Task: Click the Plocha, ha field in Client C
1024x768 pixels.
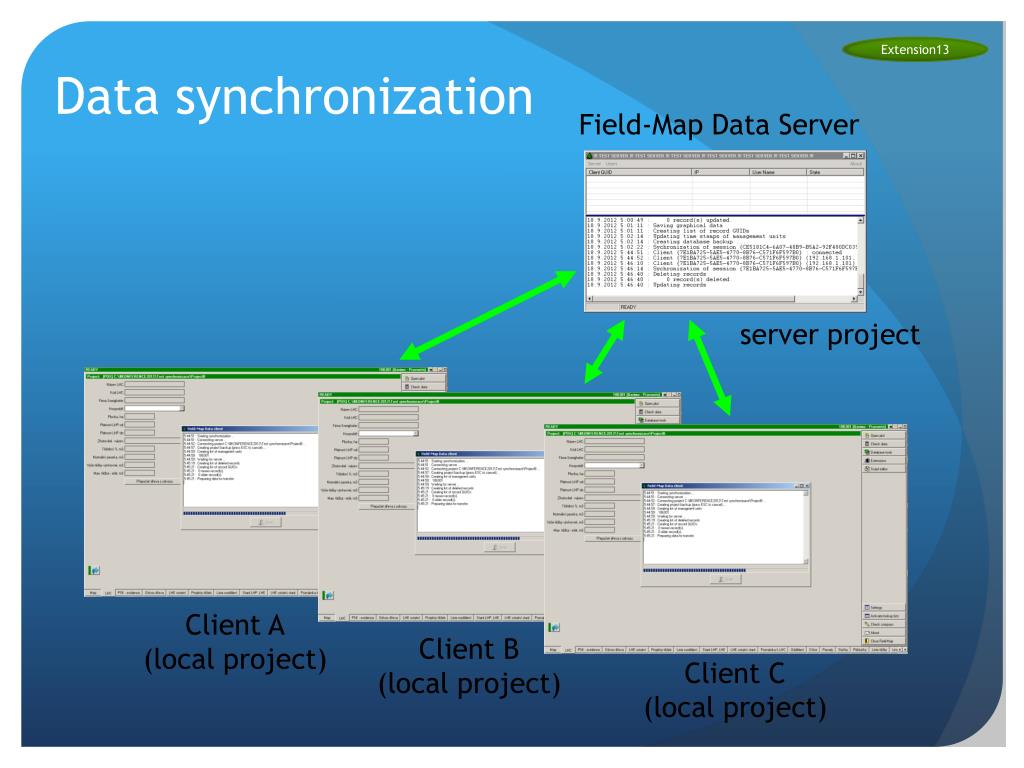Action: point(600,473)
